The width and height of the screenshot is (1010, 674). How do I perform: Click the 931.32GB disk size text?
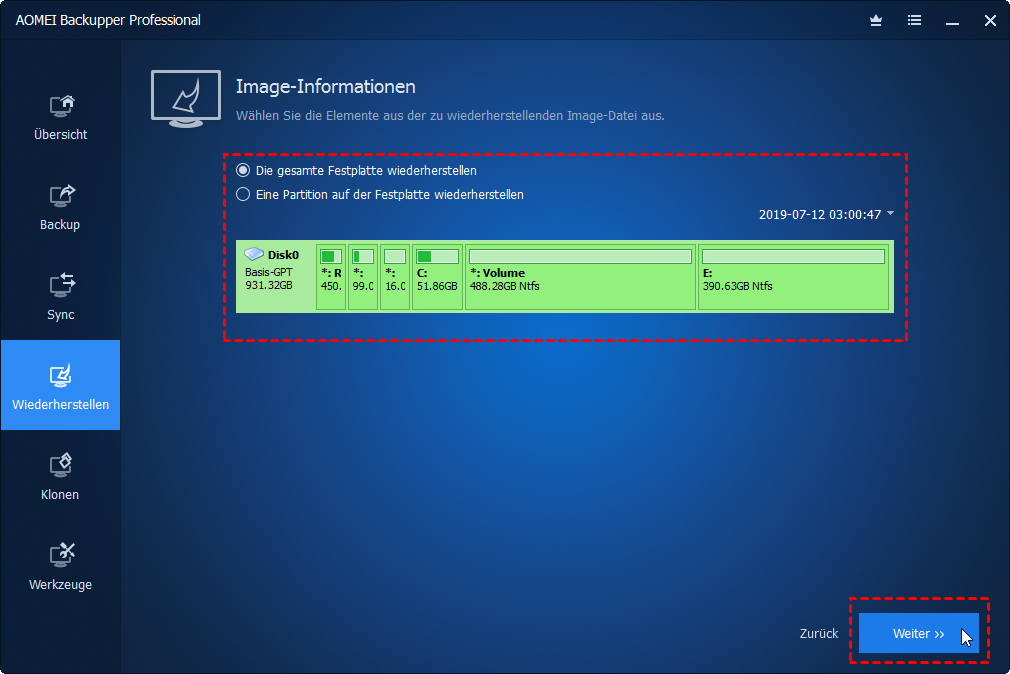[x=269, y=285]
